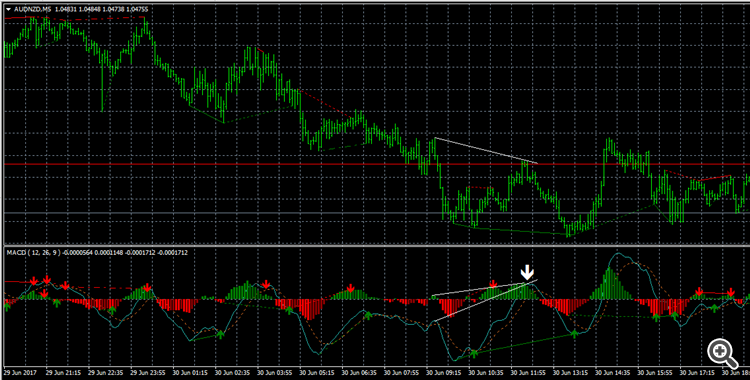The image size is (750, 380).
Task: Click red arrow just left of white arrow
Action: [493, 284]
